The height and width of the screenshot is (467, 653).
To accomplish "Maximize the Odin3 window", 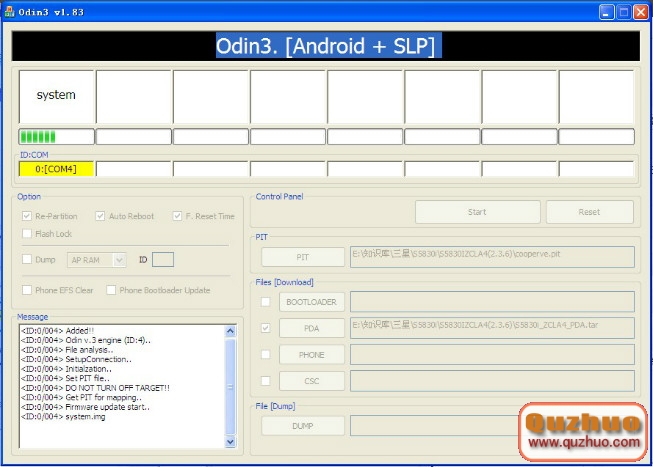I will pos(623,12).
